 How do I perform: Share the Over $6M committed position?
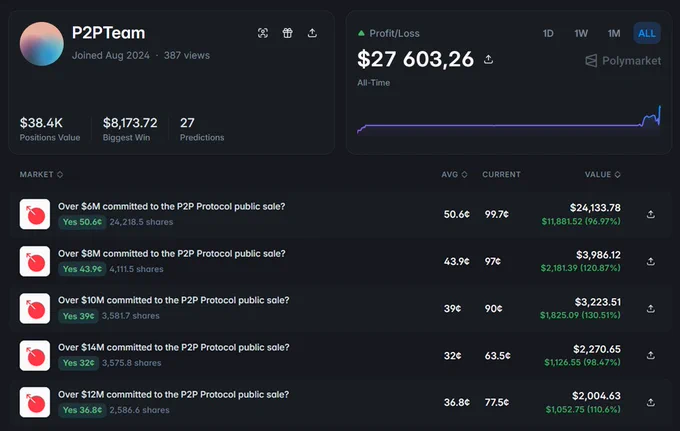tap(651, 214)
